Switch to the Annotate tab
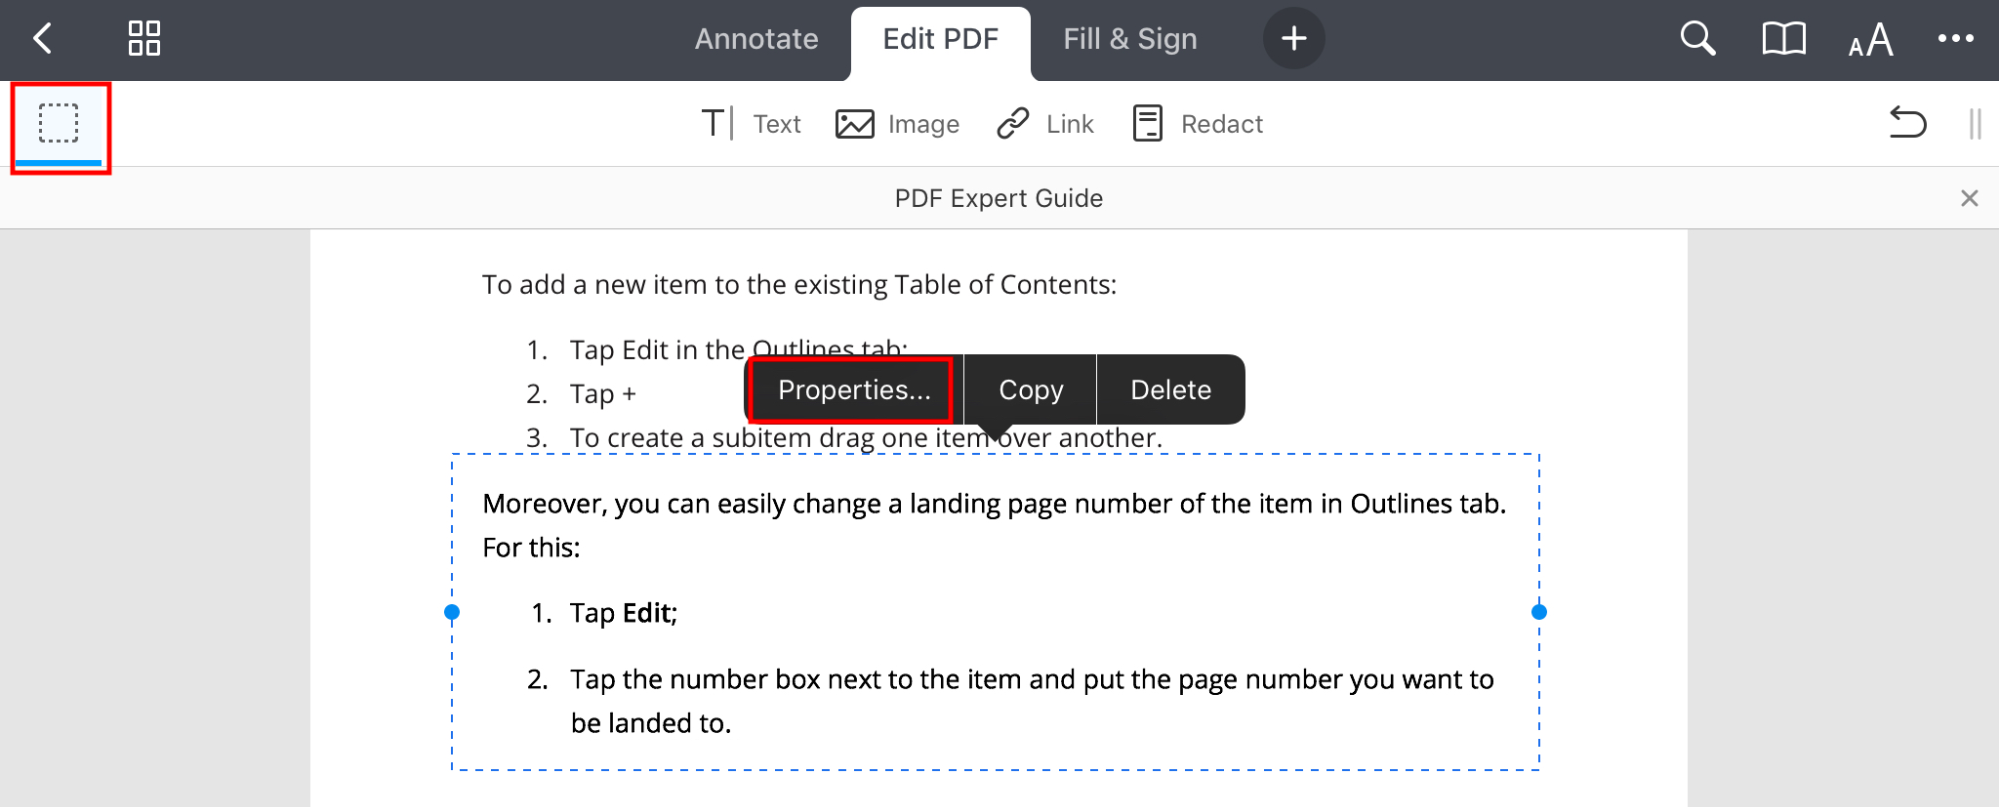The width and height of the screenshot is (1999, 808). coord(756,39)
